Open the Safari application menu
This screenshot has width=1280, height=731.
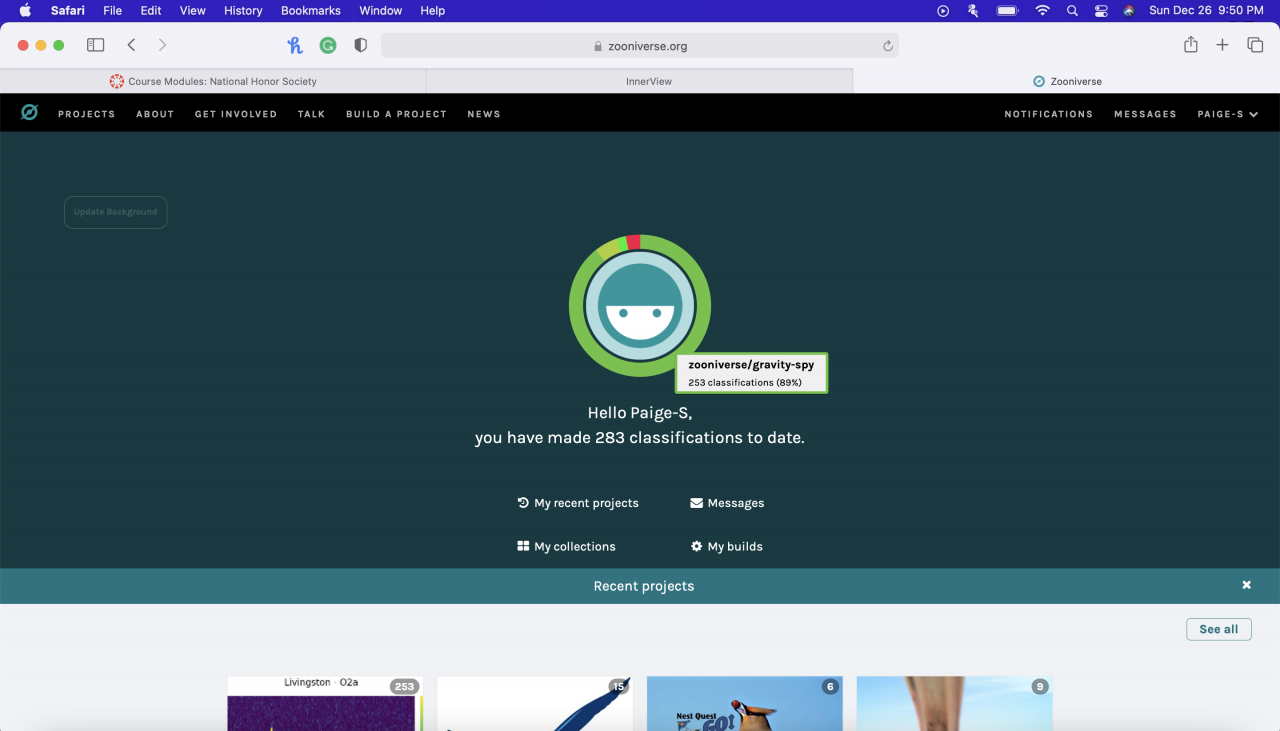click(x=68, y=10)
